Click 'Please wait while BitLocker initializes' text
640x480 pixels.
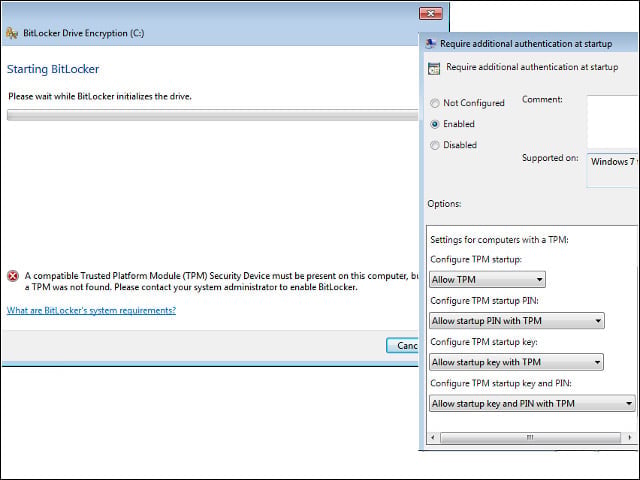click(100, 97)
